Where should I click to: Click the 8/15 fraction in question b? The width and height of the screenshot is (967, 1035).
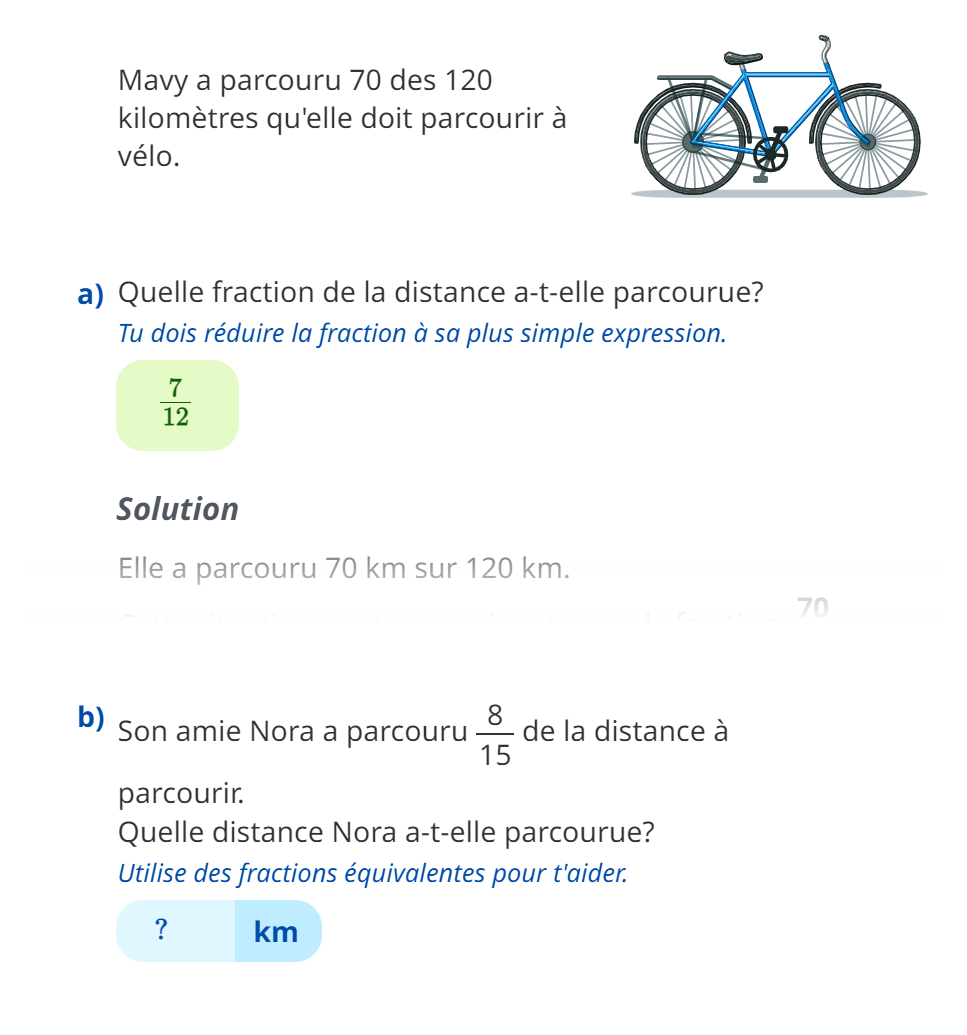[495, 734]
